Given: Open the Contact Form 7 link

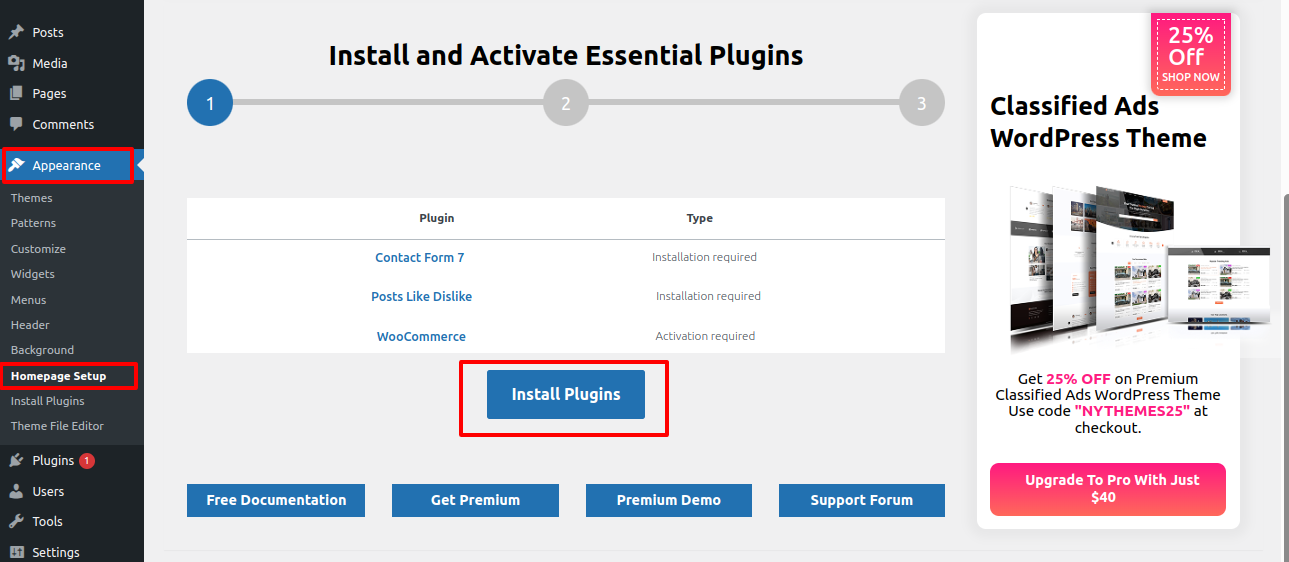Looking at the screenshot, I should pos(420,257).
